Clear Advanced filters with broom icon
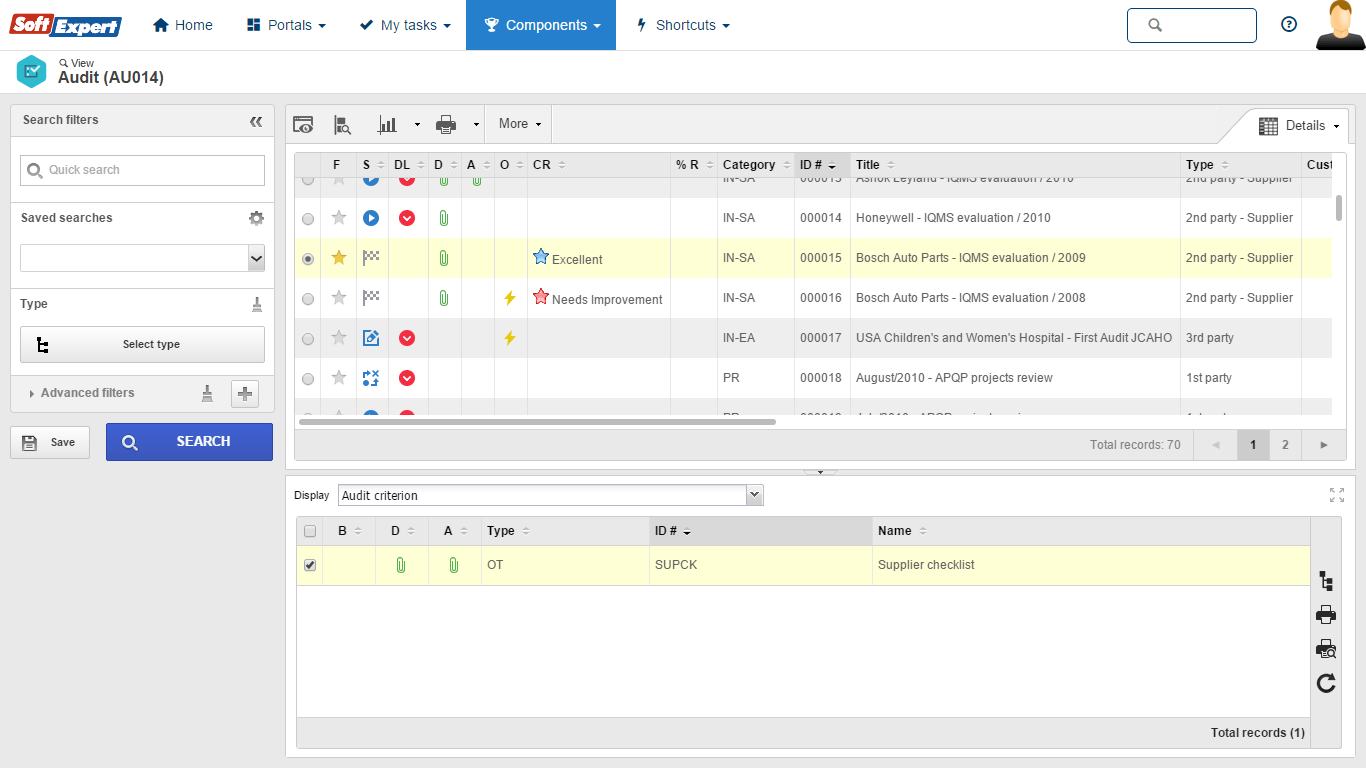1366x768 pixels. (207, 393)
